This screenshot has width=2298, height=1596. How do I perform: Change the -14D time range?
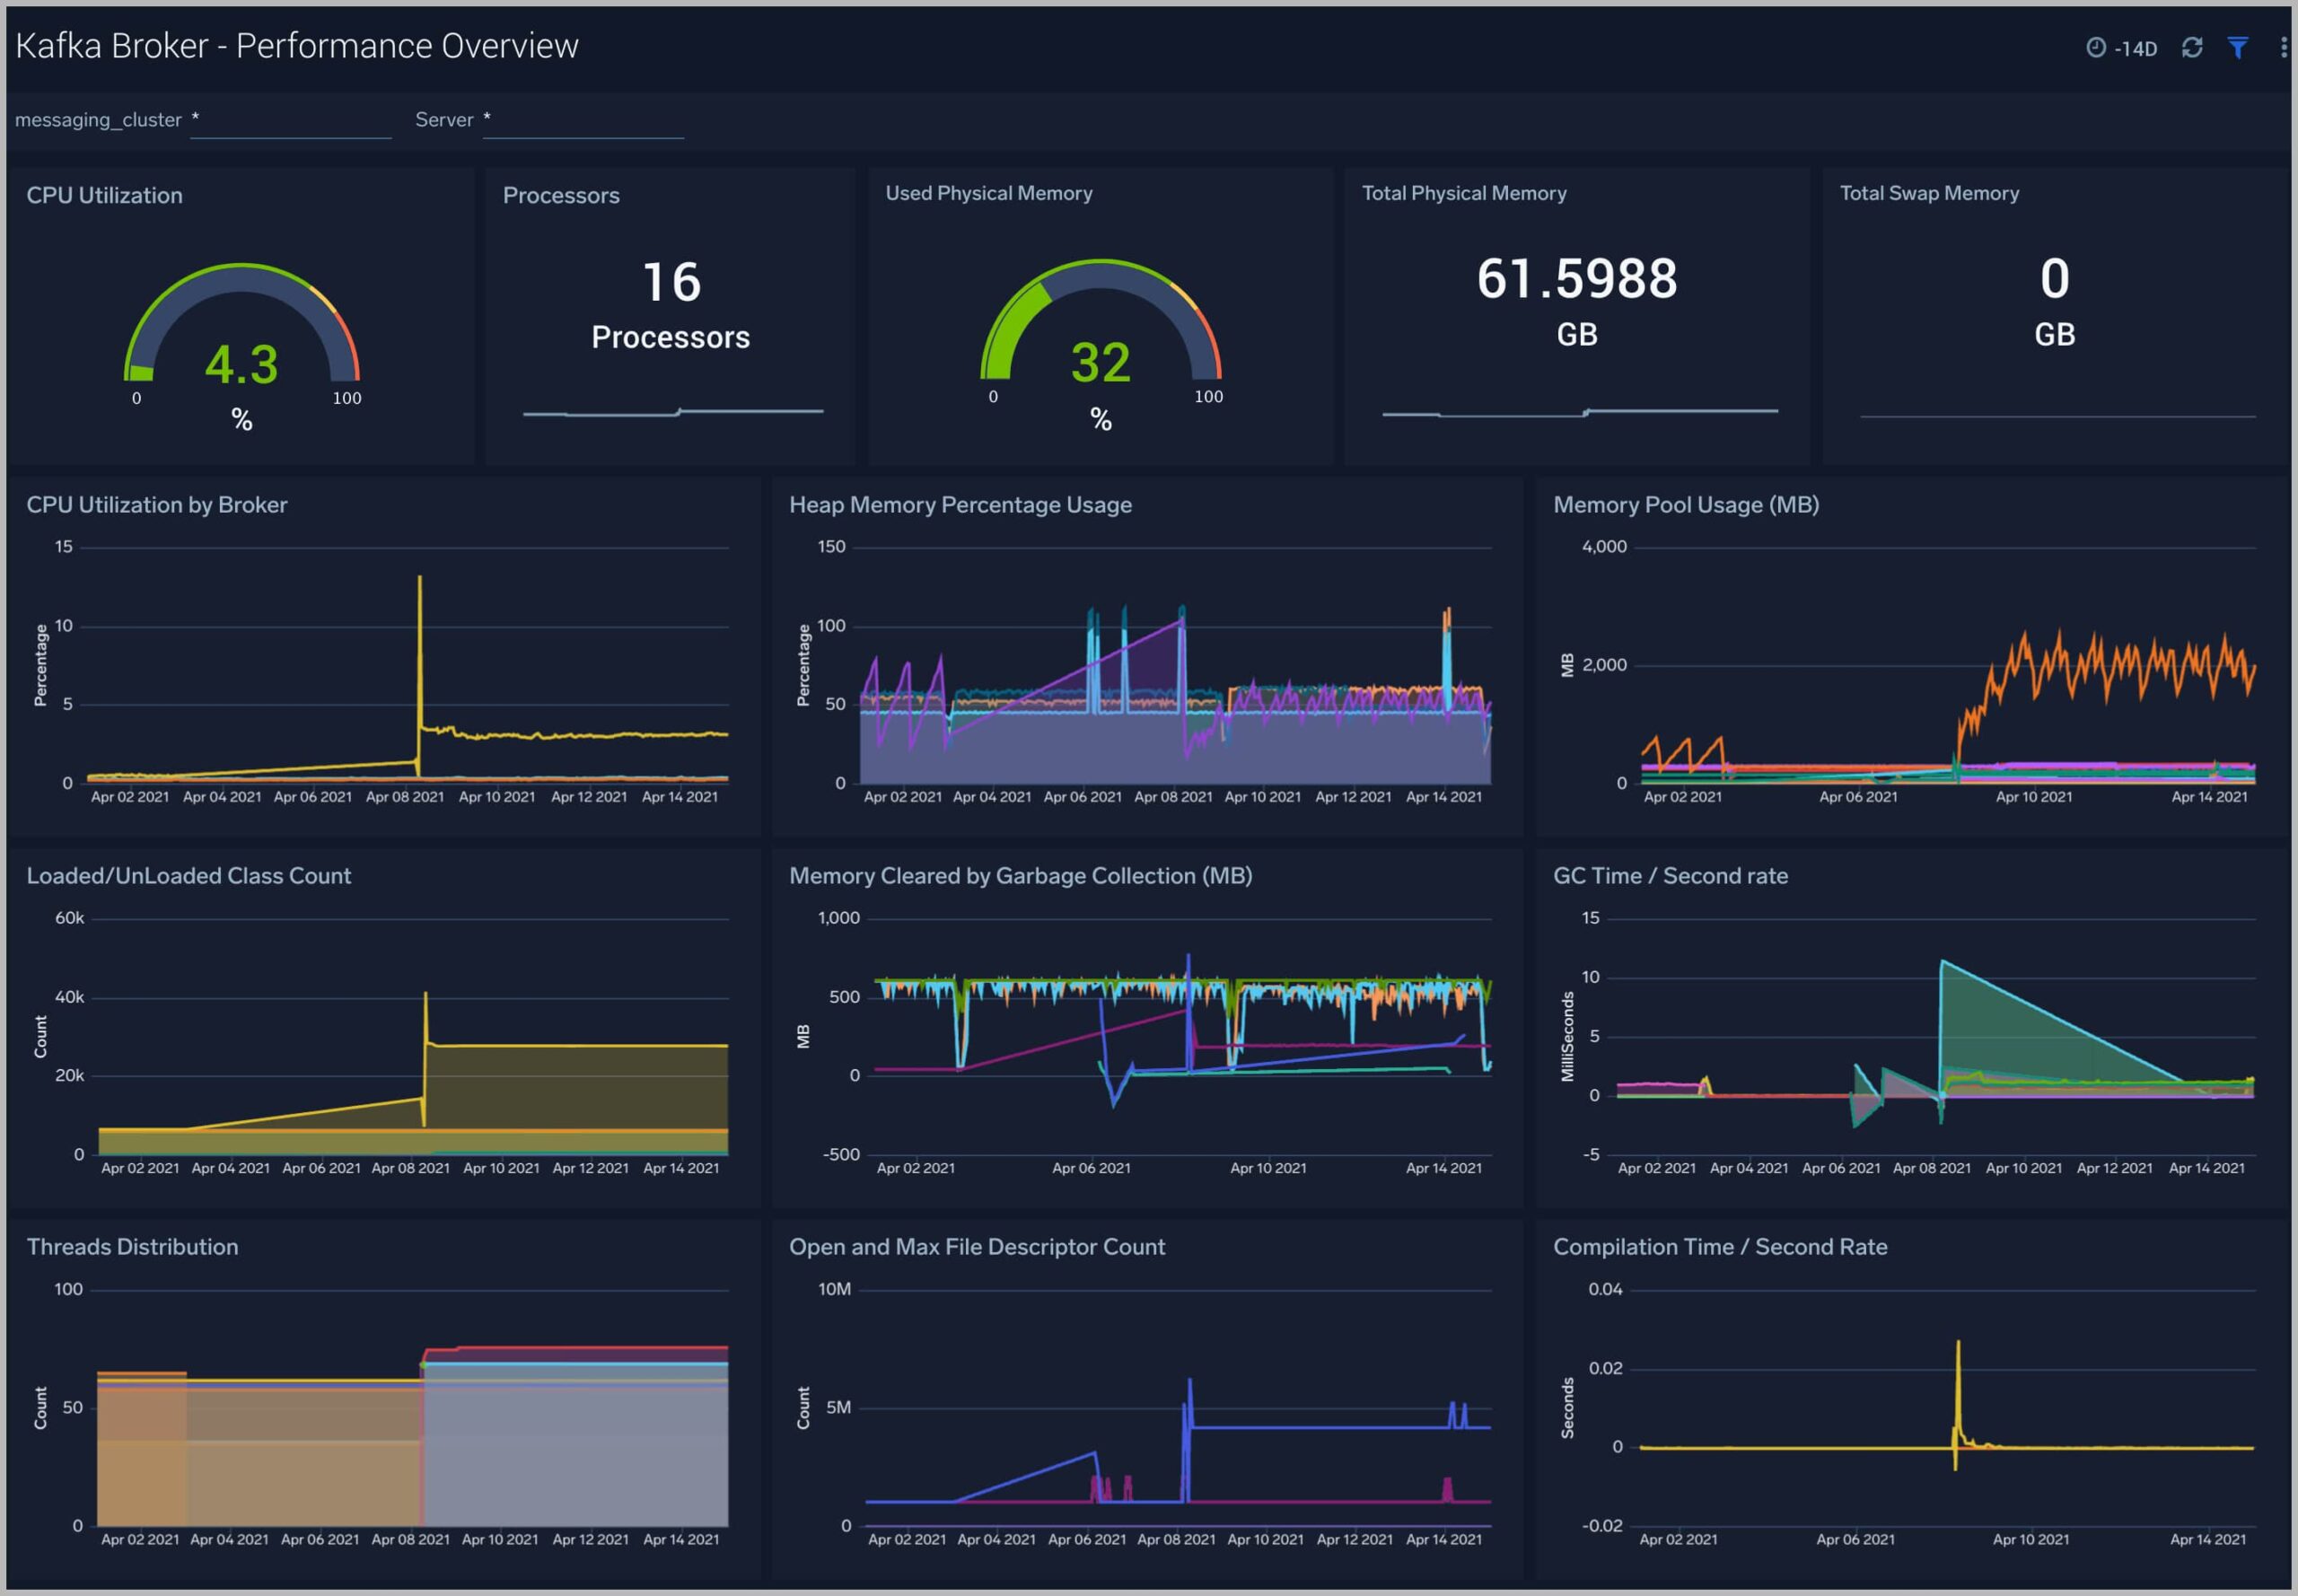coord(2135,47)
